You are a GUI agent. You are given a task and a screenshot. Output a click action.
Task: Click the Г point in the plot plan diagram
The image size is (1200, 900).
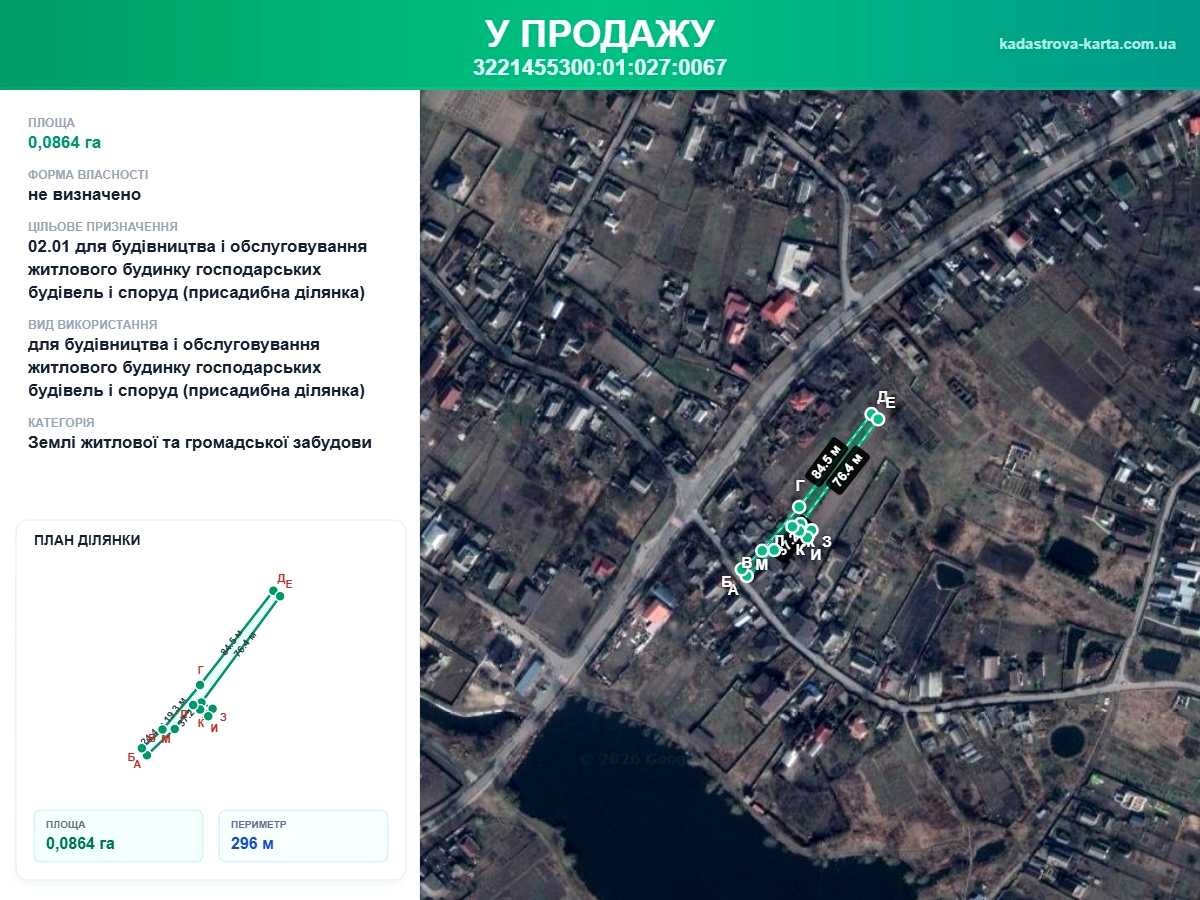tap(200, 685)
